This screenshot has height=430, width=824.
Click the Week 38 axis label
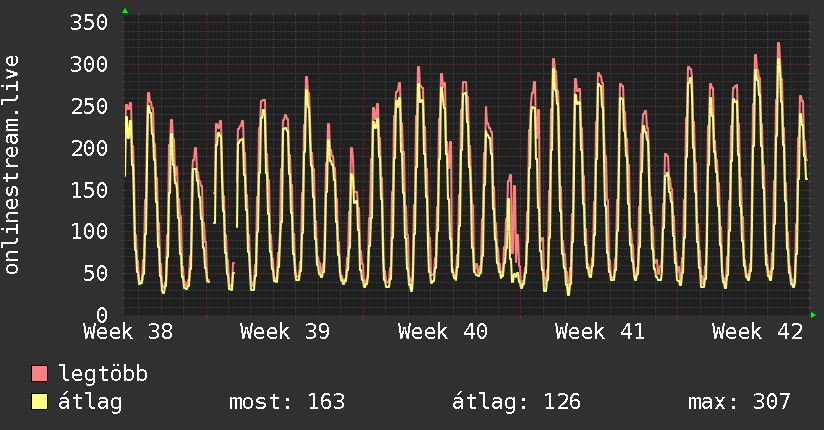pos(128,332)
